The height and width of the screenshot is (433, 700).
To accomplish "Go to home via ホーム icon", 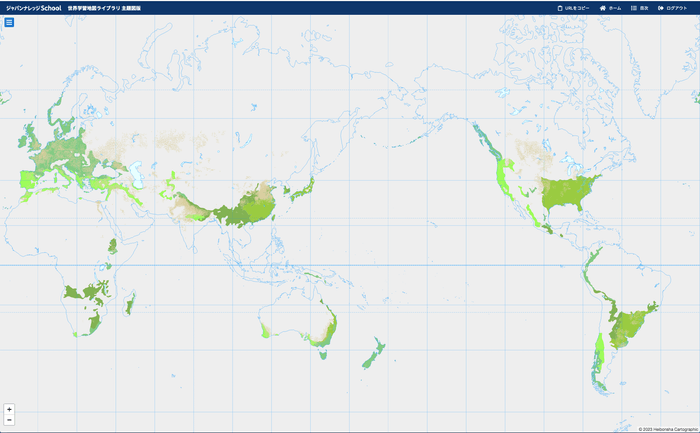I will 603,8.
